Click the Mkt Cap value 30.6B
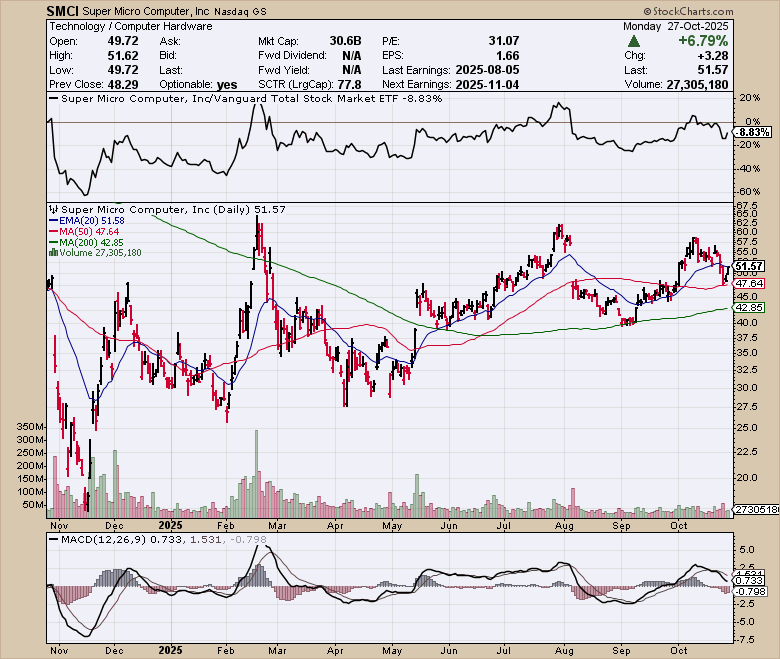The height and width of the screenshot is (659, 780). (x=345, y=41)
